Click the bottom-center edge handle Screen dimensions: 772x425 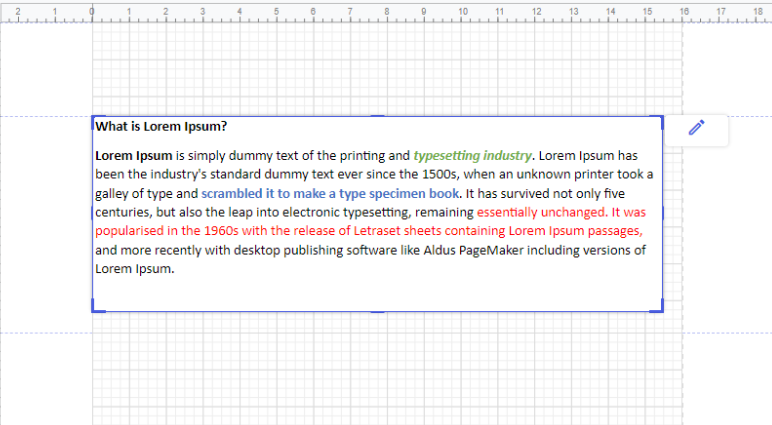tap(378, 312)
